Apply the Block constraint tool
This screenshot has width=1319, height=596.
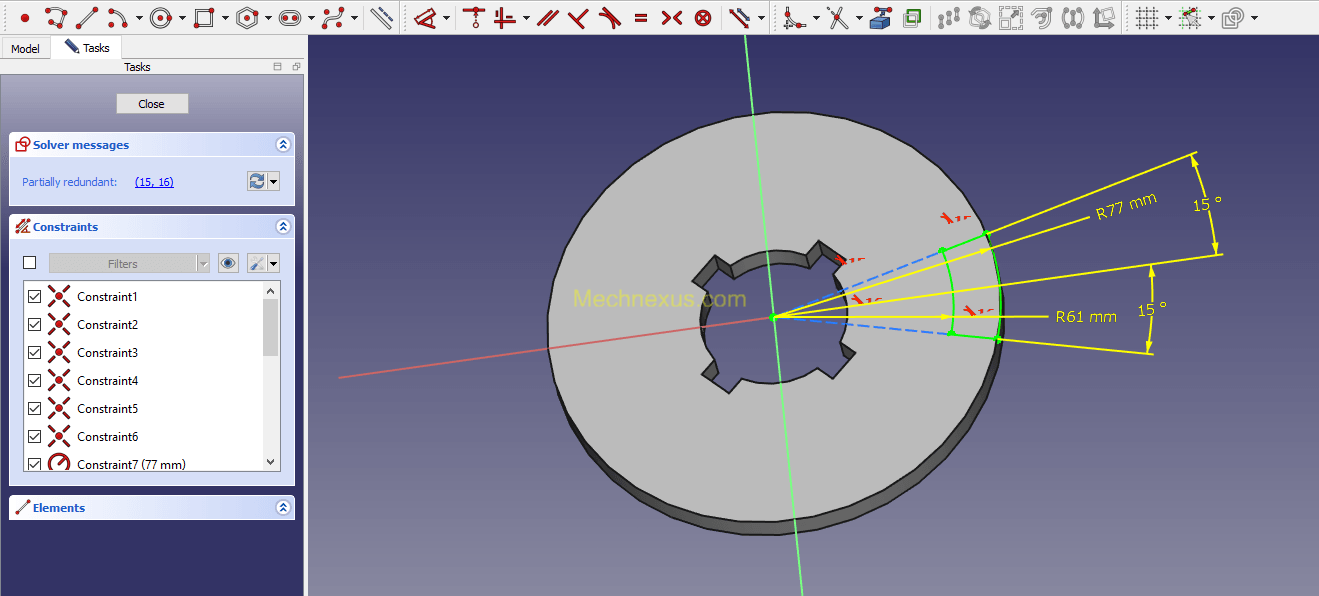pos(704,18)
